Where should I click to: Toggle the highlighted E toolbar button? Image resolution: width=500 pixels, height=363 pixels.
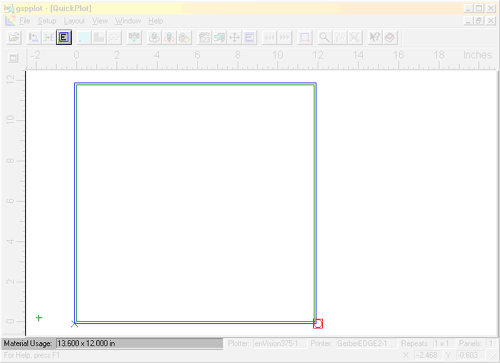point(64,37)
